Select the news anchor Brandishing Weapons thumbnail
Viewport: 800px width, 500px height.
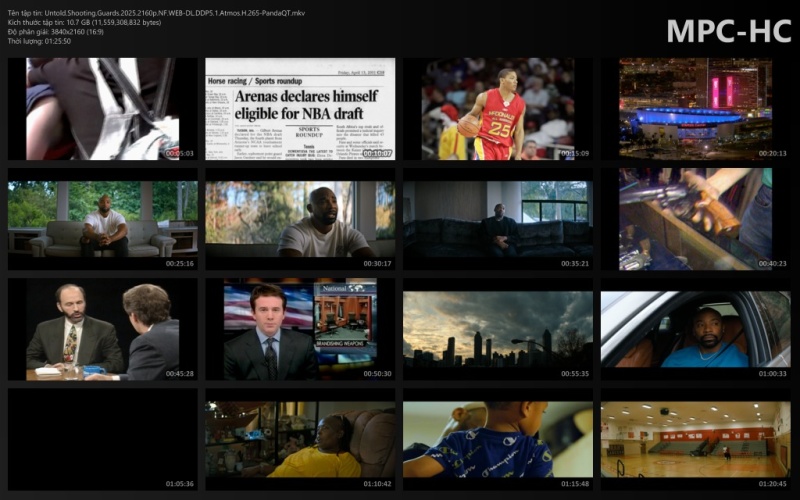pyautogui.click(x=300, y=329)
